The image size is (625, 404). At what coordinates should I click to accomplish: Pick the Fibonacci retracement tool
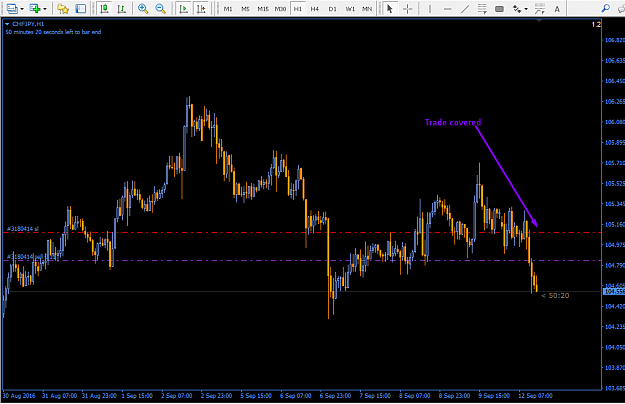tap(482, 8)
